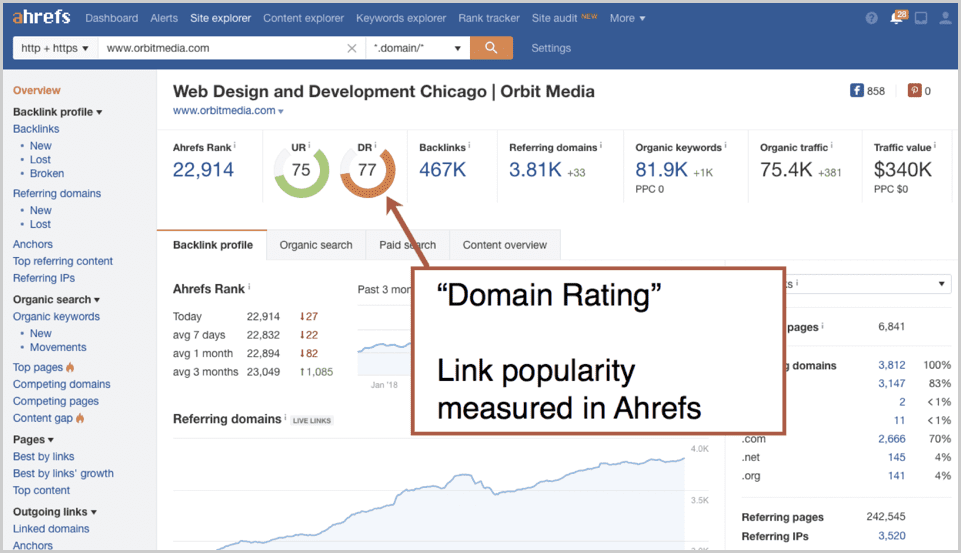Open the http + https protocol dropdown
961x553 pixels.
click(x=55, y=48)
